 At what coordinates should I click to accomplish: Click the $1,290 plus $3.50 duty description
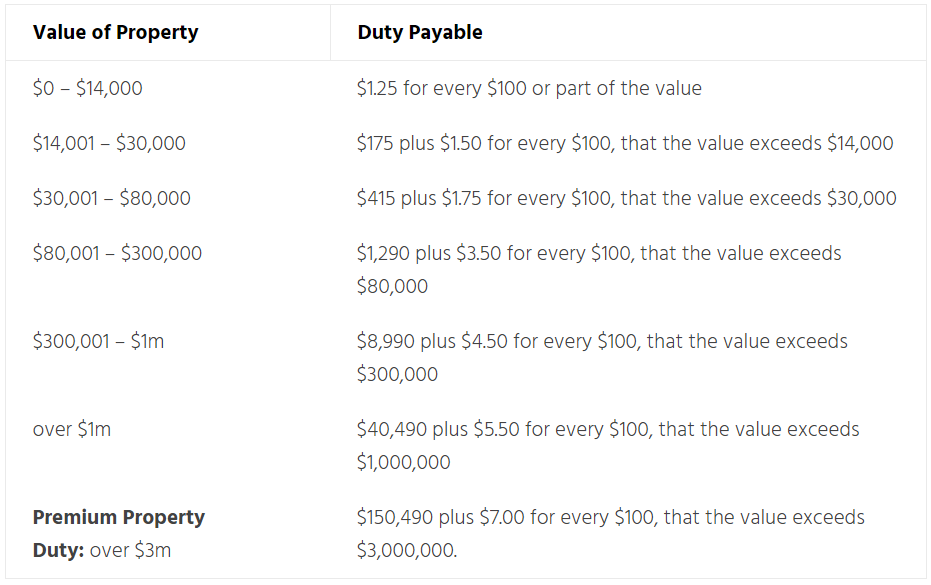(599, 270)
